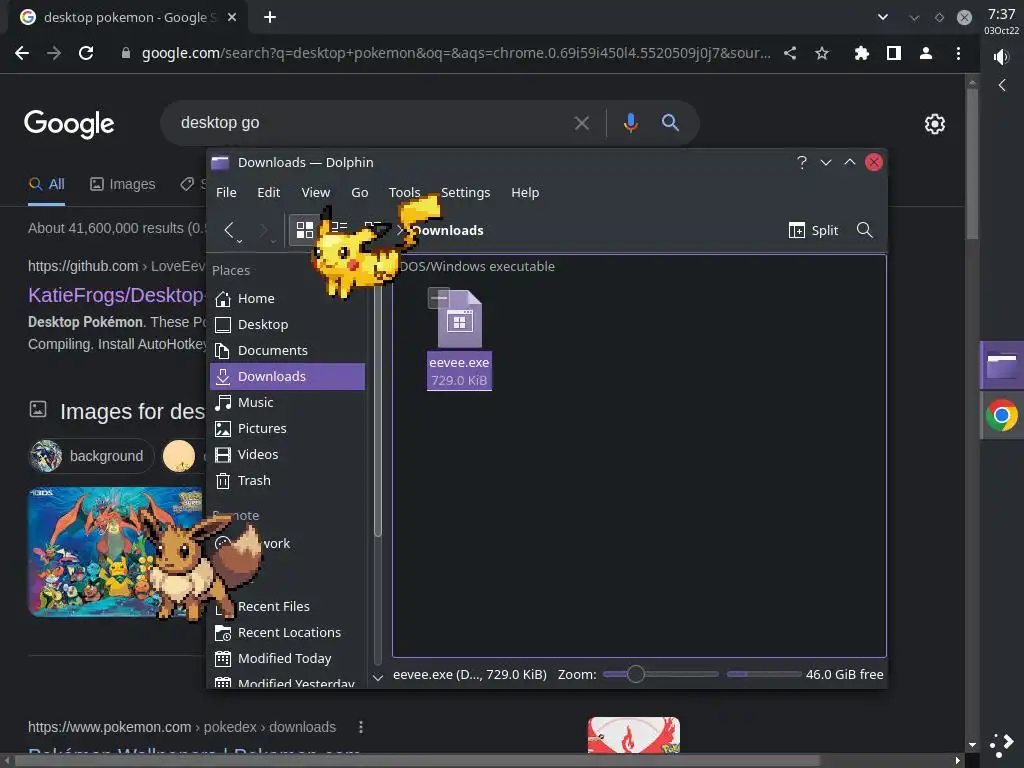Click the Split view button
The height and width of the screenshot is (768, 1024).
813,230
